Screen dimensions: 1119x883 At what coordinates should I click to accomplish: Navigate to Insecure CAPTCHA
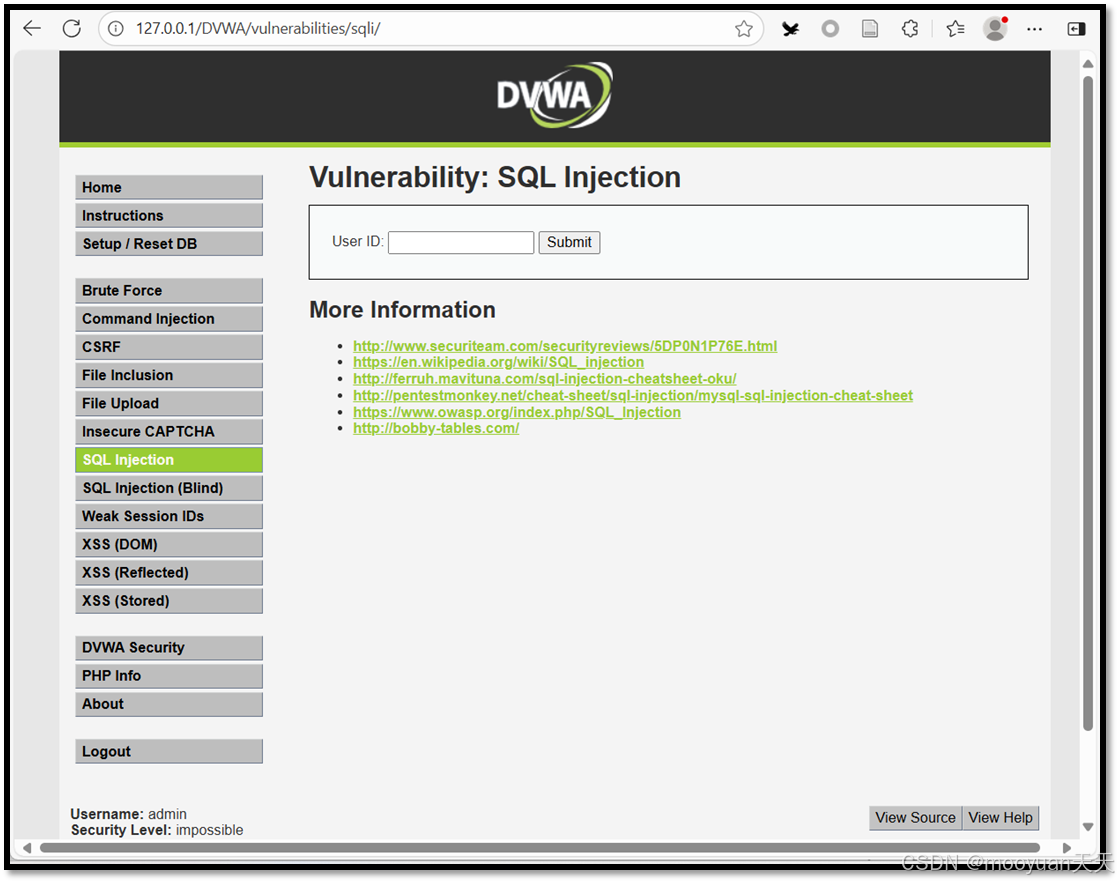coord(169,431)
